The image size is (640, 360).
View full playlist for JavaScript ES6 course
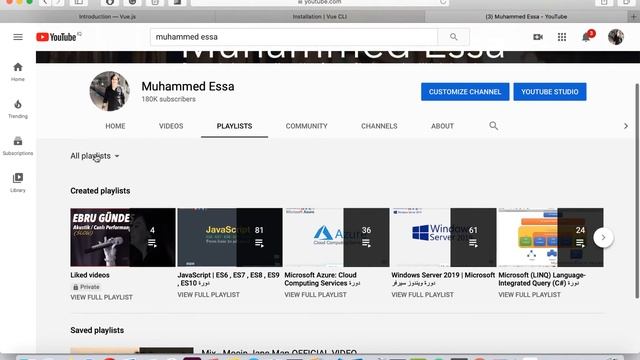pyautogui.click(x=208, y=295)
